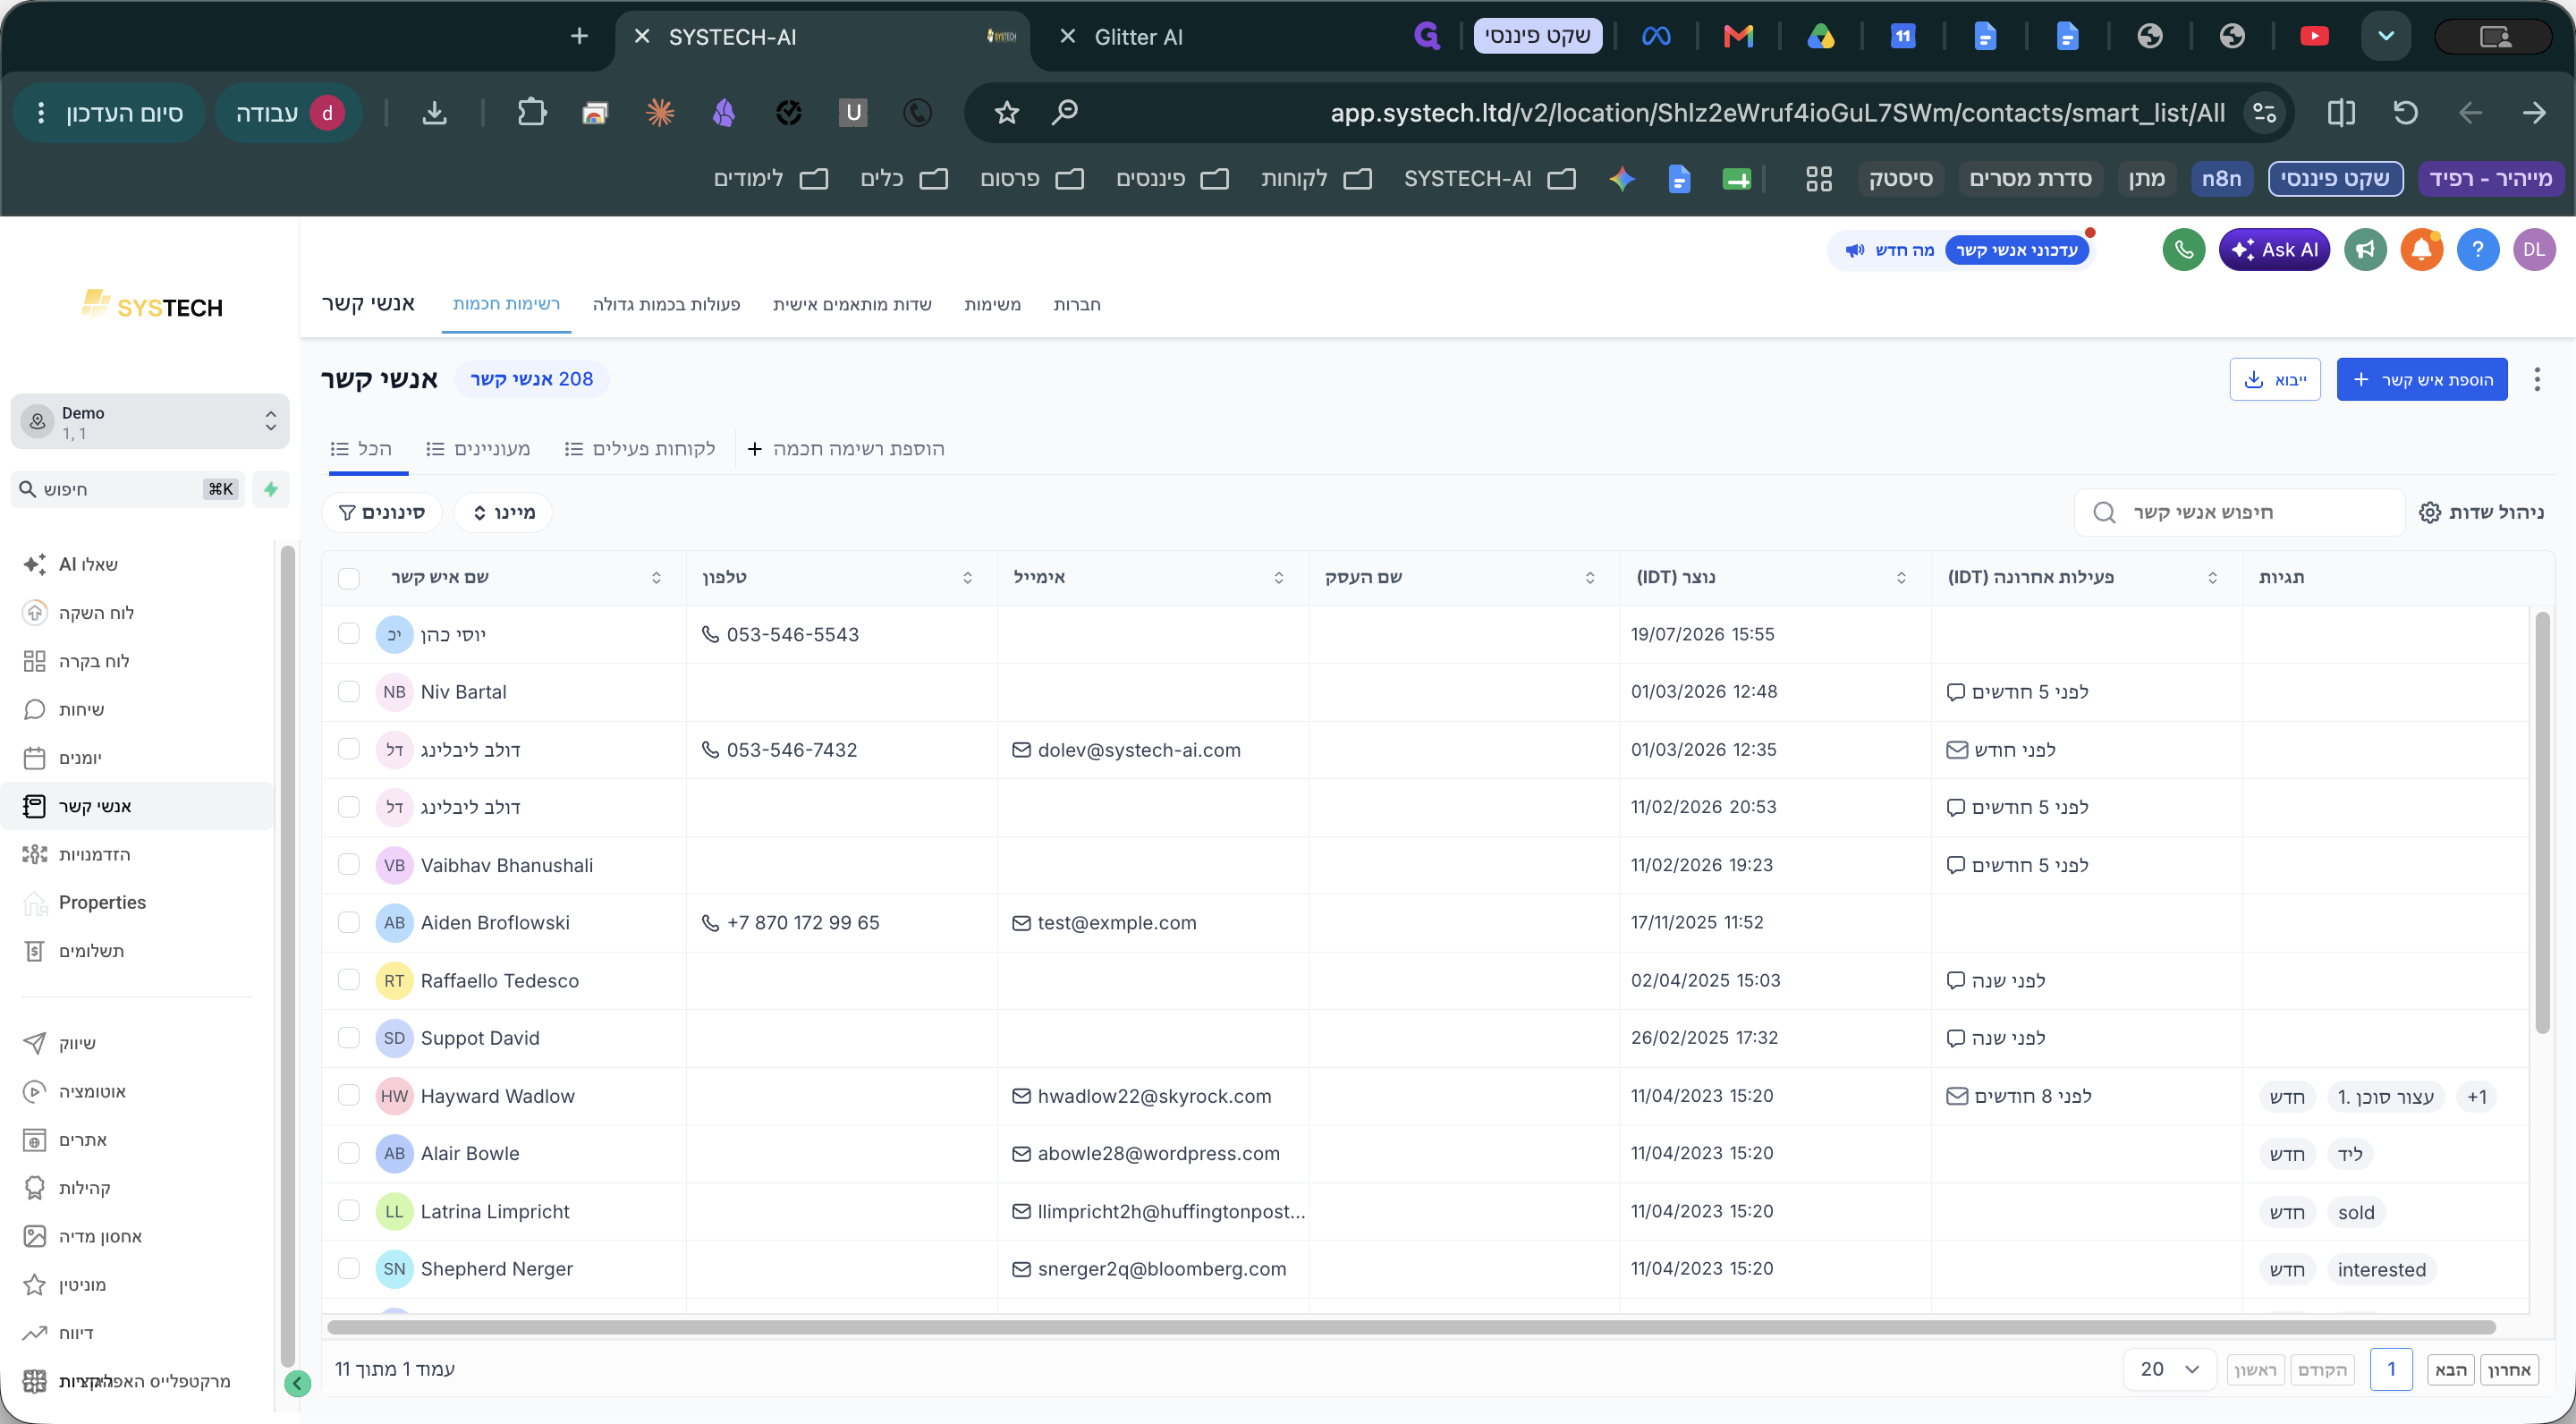Tick the select-all contacts checkbox in header
The height and width of the screenshot is (1424, 2576).
348,578
